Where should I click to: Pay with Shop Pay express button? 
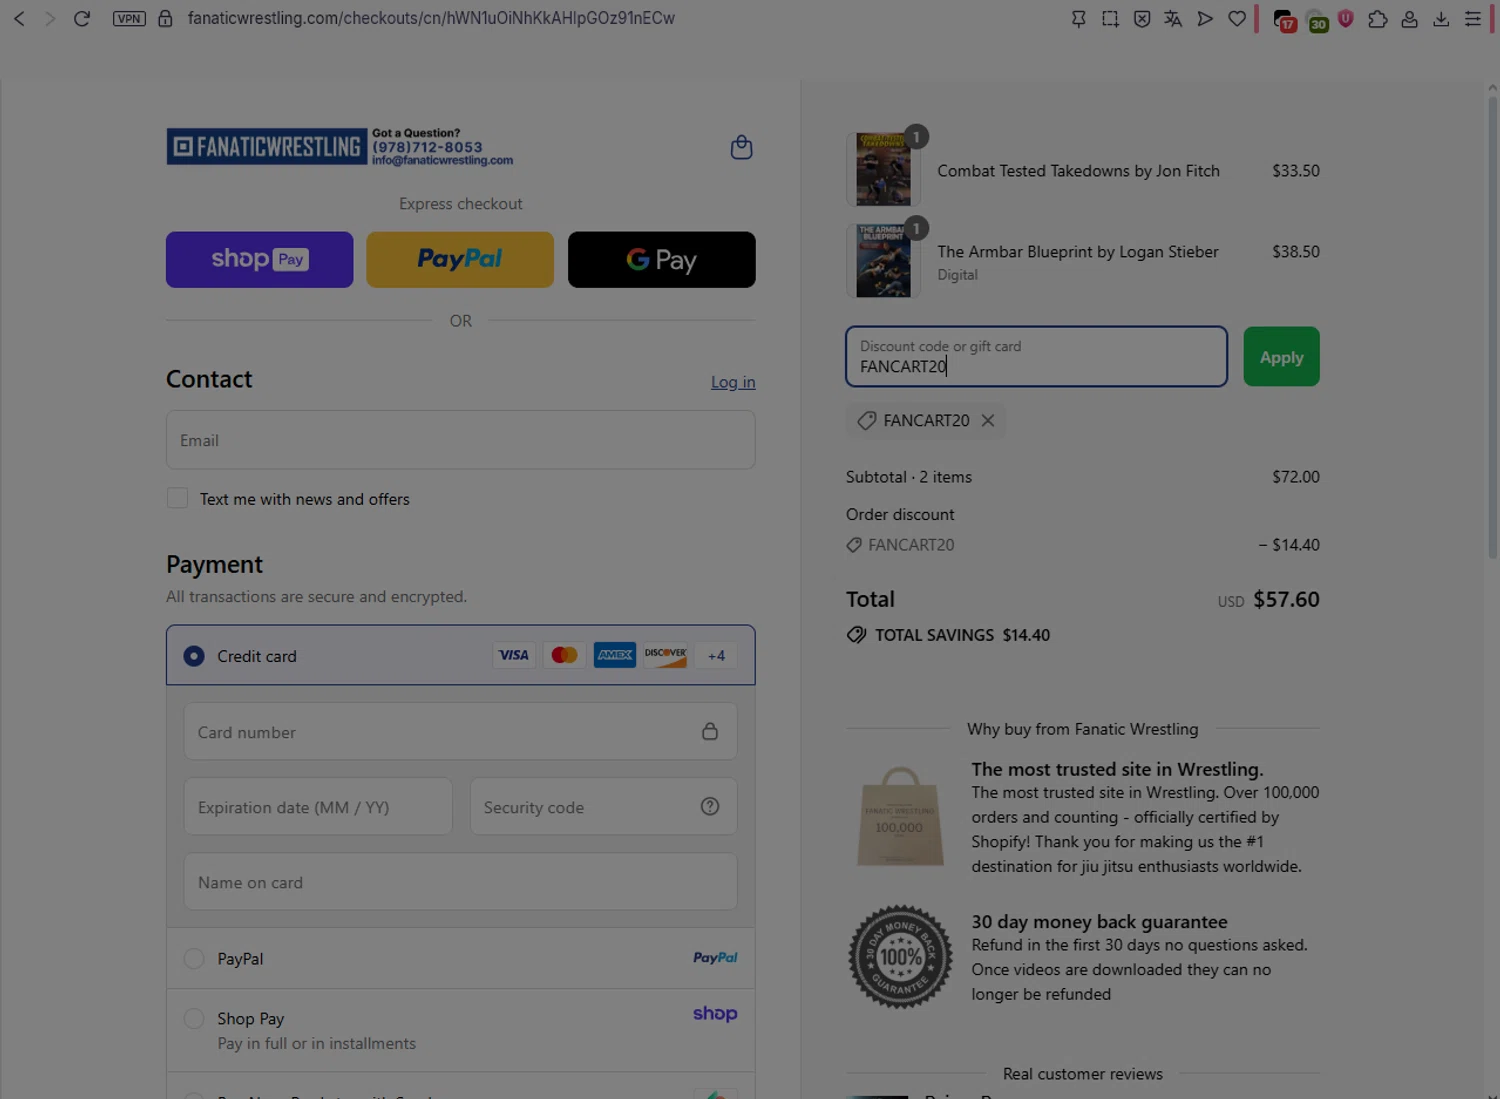[x=260, y=260]
